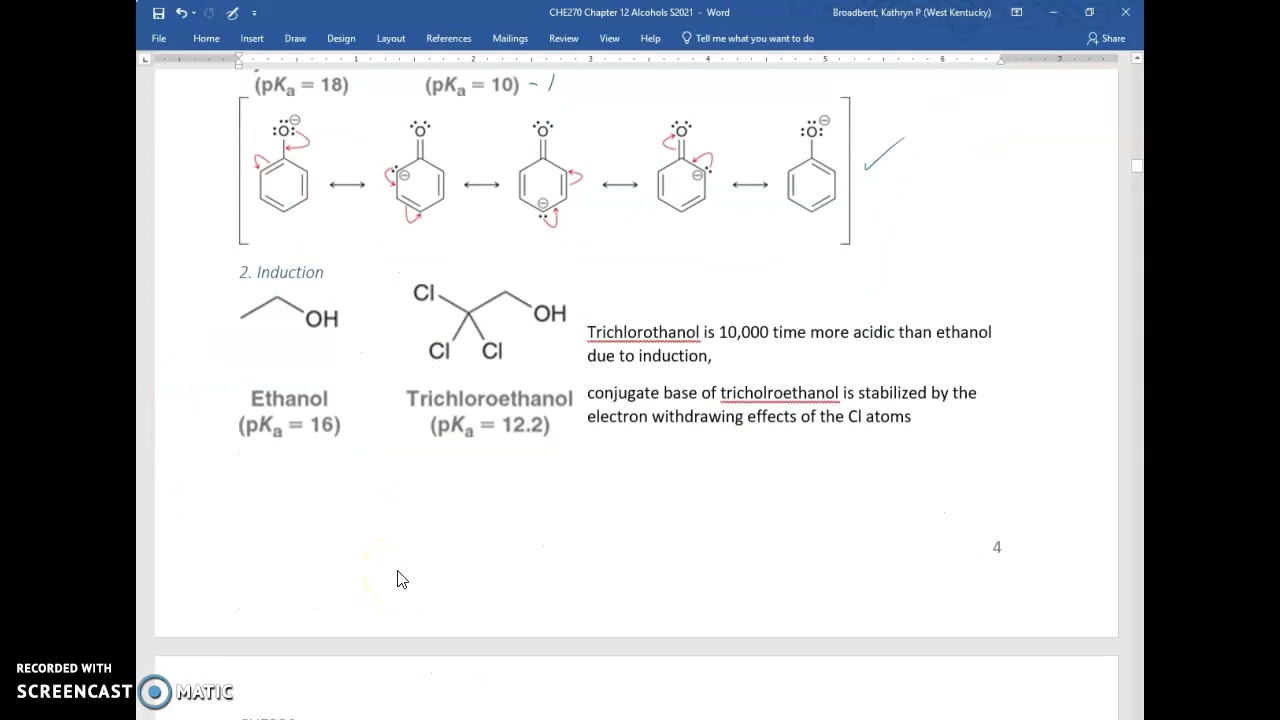Switch to the View tab
Image resolution: width=1280 pixels, height=720 pixels.
tap(609, 39)
